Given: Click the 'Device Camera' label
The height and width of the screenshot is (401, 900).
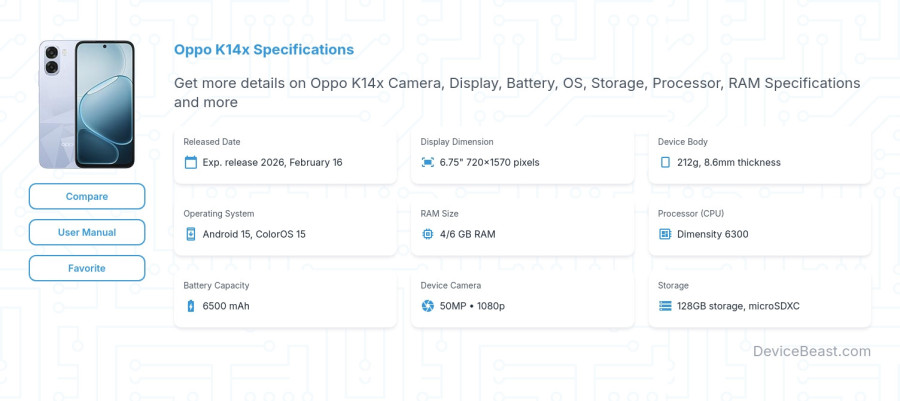Looking at the screenshot, I should click(451, 285).
